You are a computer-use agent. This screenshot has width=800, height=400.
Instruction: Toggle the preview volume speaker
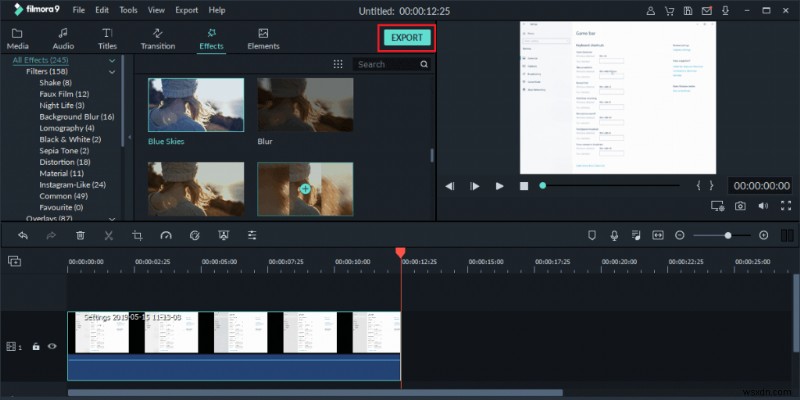pyautogui.click(x=763, y=206)
